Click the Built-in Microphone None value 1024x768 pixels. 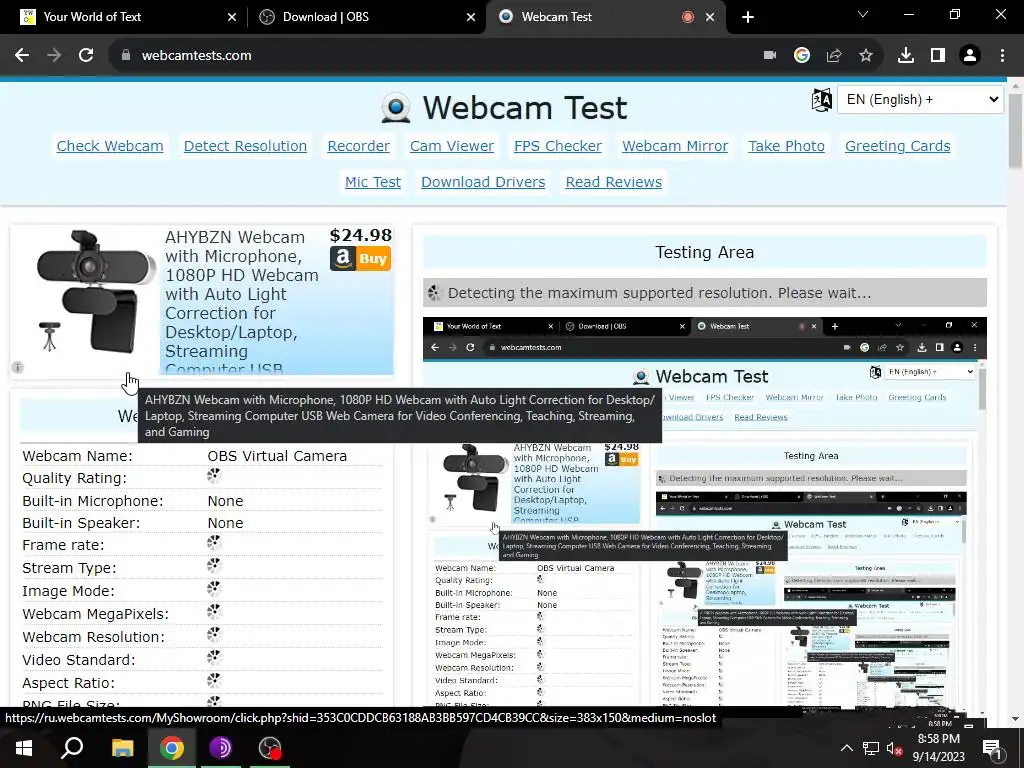(225, 501)
